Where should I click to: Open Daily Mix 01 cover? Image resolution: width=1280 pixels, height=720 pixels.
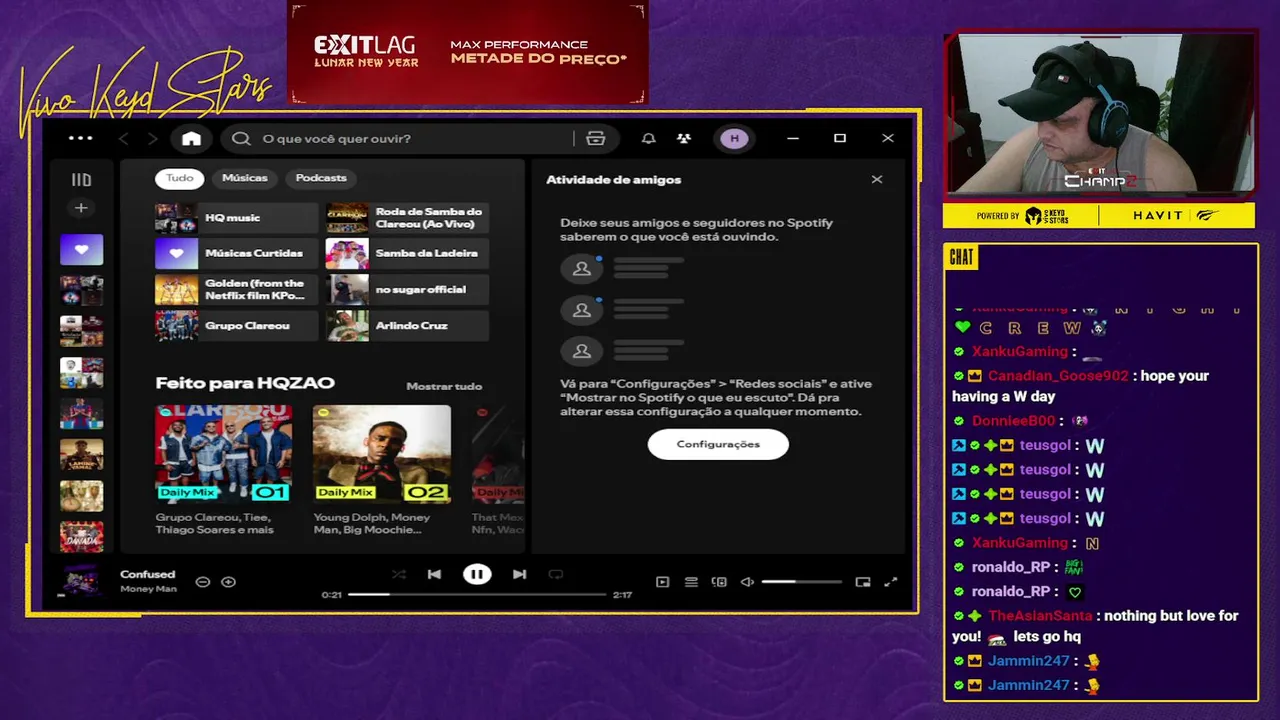click(x=223, y=453)
